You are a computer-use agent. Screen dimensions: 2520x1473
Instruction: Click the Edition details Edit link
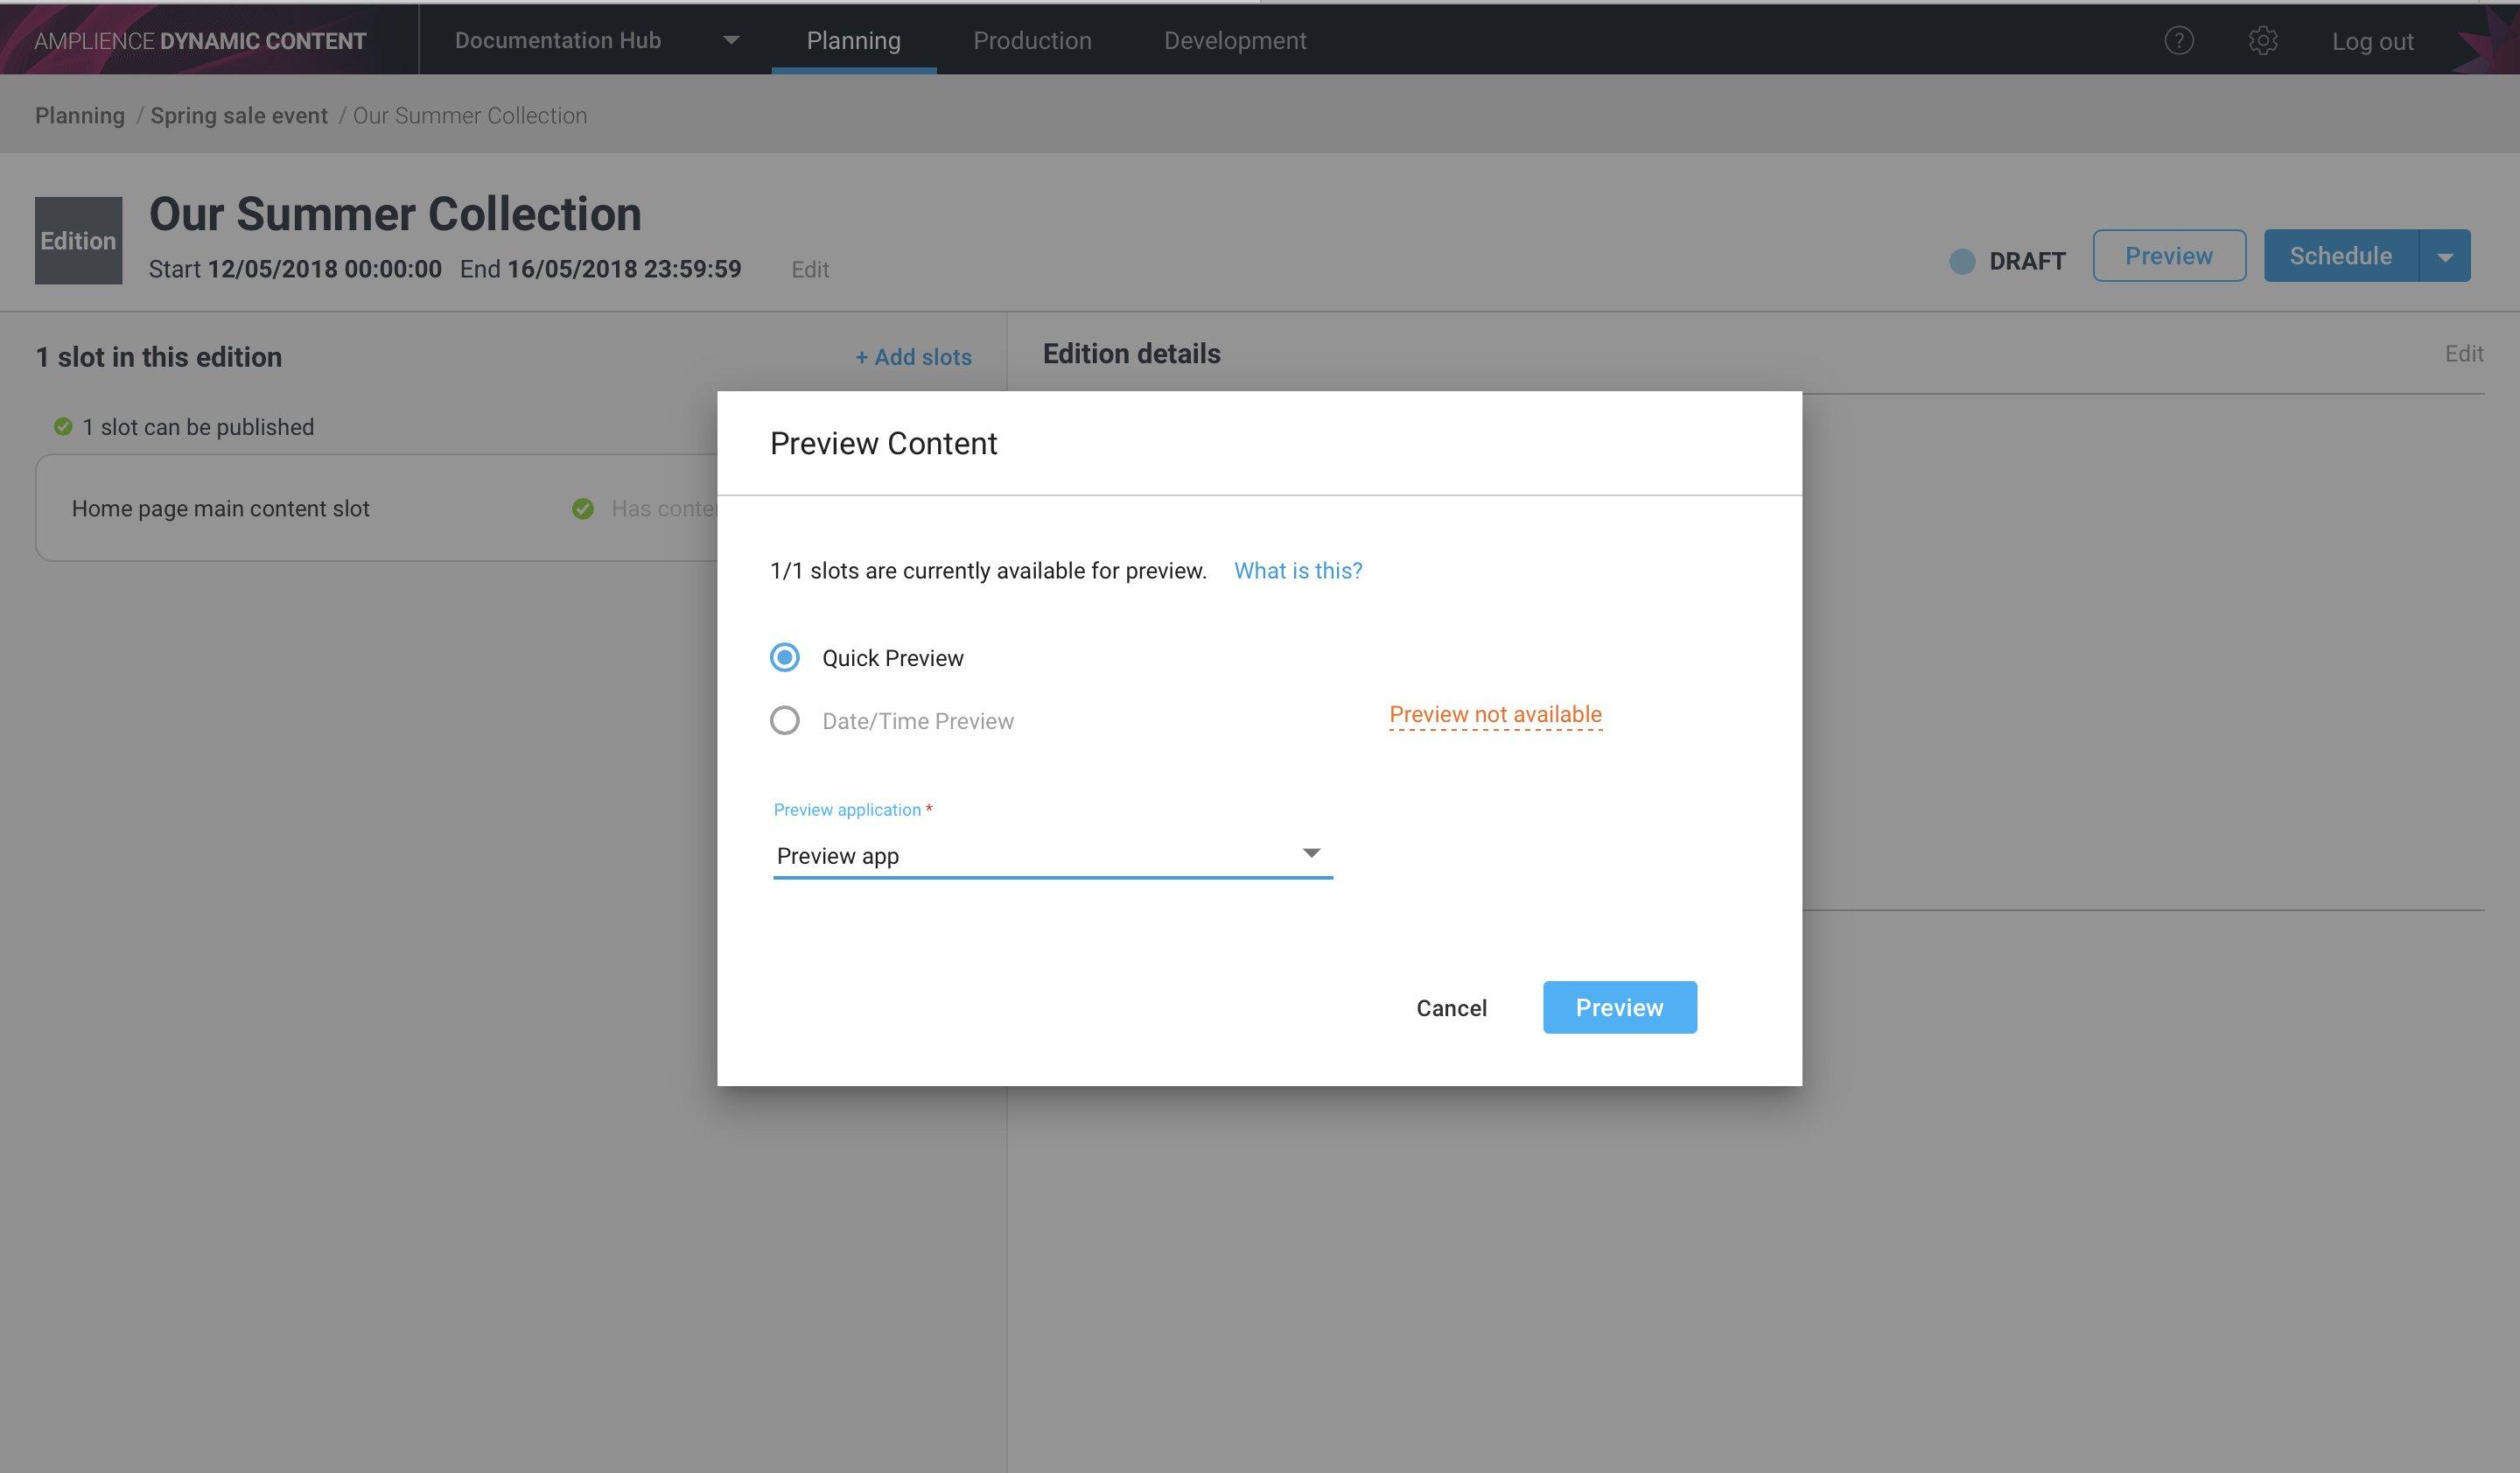point(2464,353)
